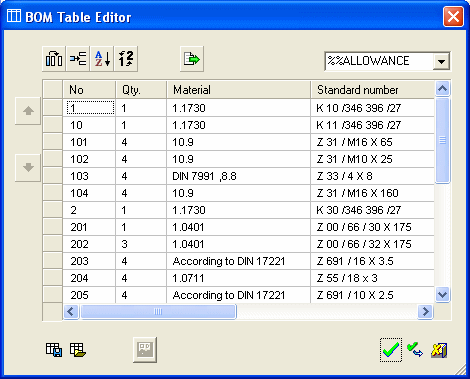
Task: Select the row header for item 10
Action: coord(53,125)
